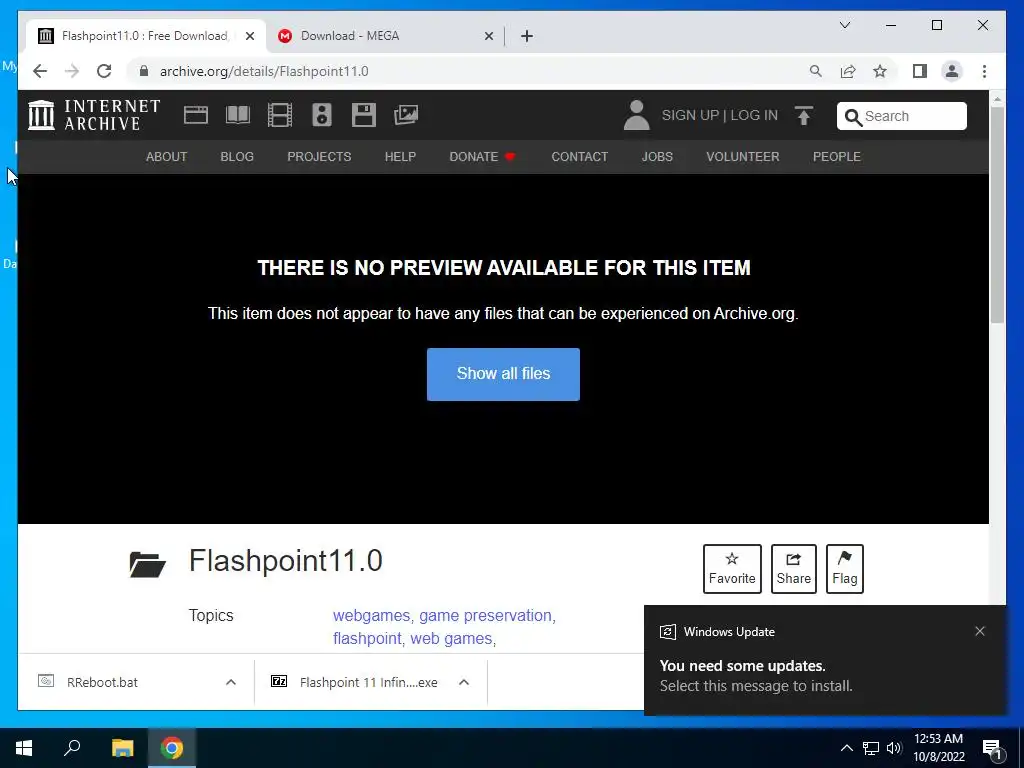
Task: Open Chrome profile avatar
Action: (x=952, y=71)
